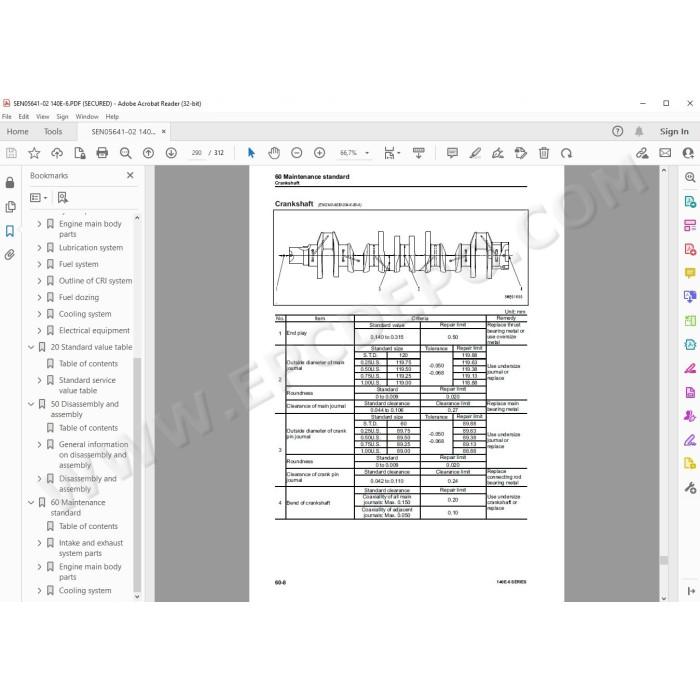
Task: Click the cloud upload icon
Action: point(57,153)
